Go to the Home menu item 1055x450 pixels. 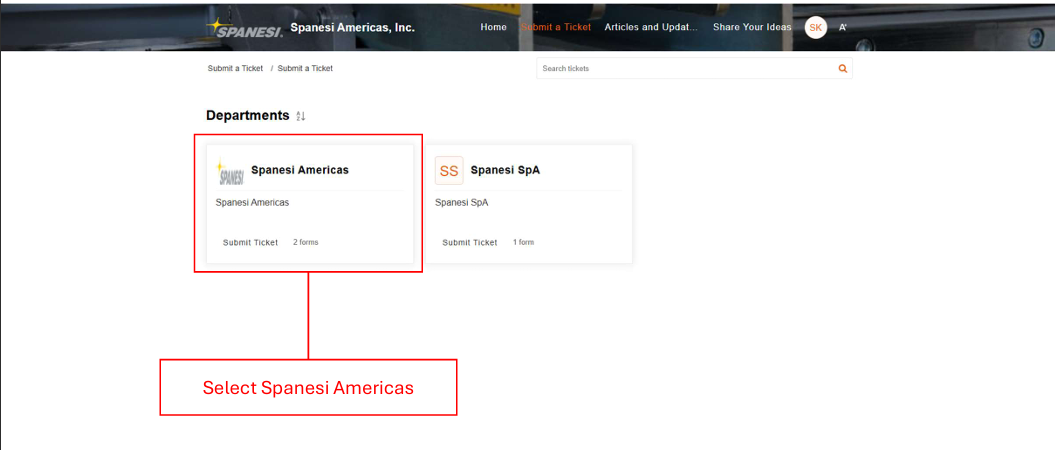(493, 27)
